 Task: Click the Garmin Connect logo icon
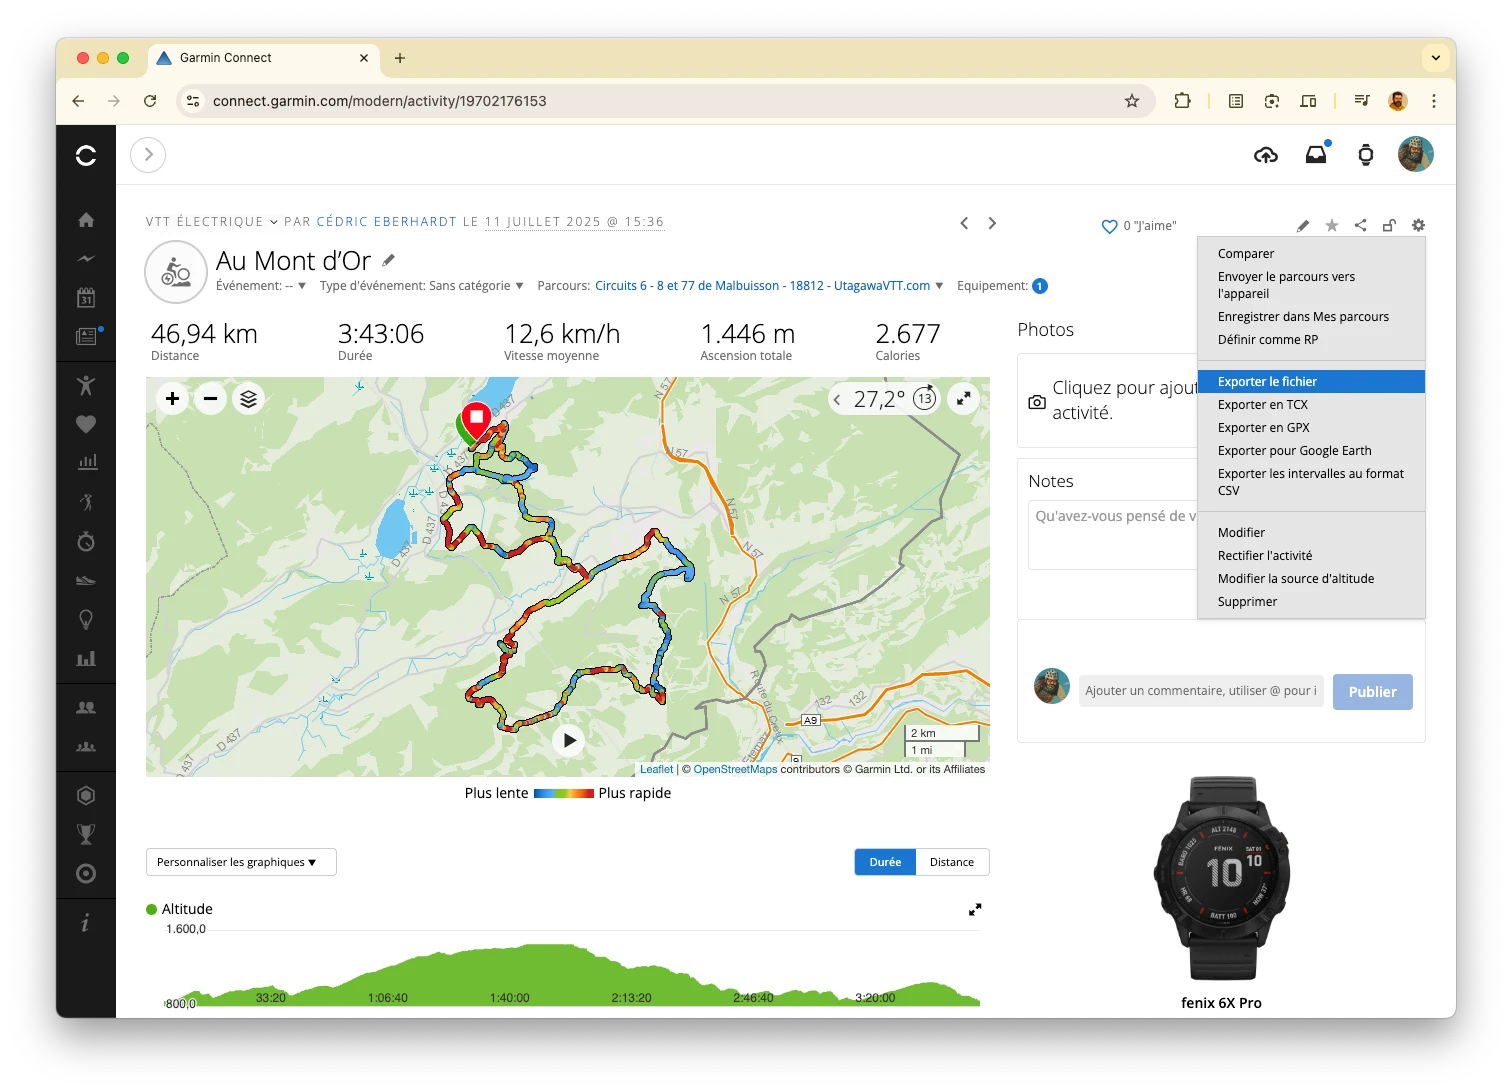tap(86, 155)
